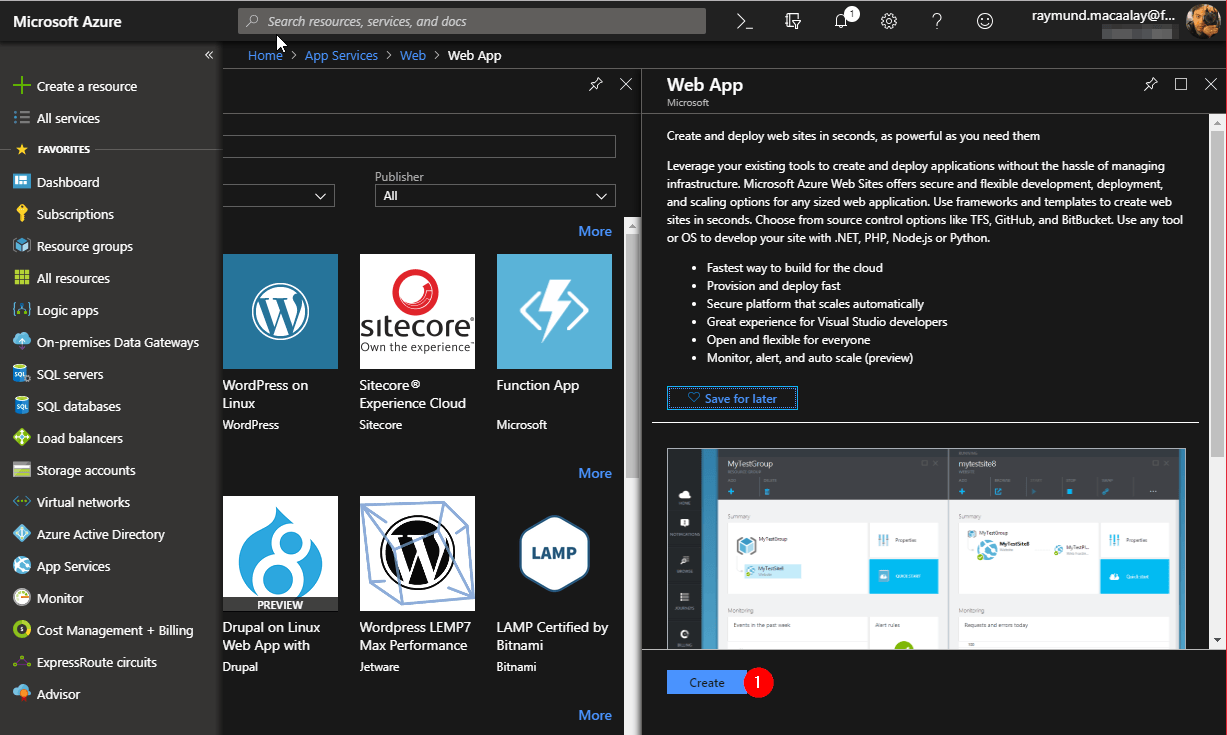Screen dimensions: 1227x735
Task: Click the More link above WordPress on Linux
Action: 595,231
